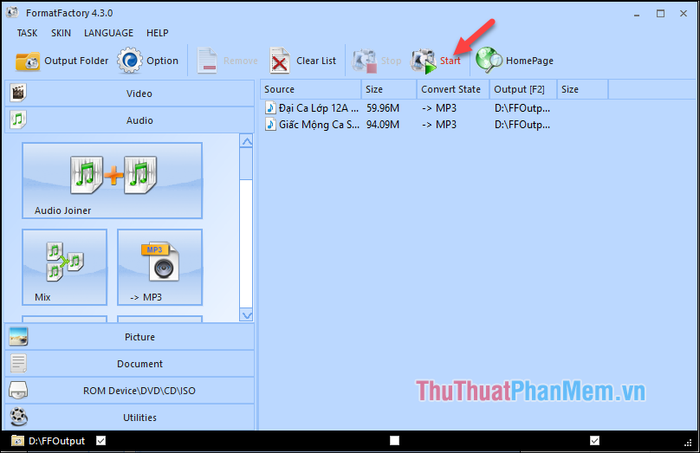Toggle the checkbox next to D:\FFOutput
Image resolution: width=700 pixels, height=453 pixels.
[x=101, y=441]
